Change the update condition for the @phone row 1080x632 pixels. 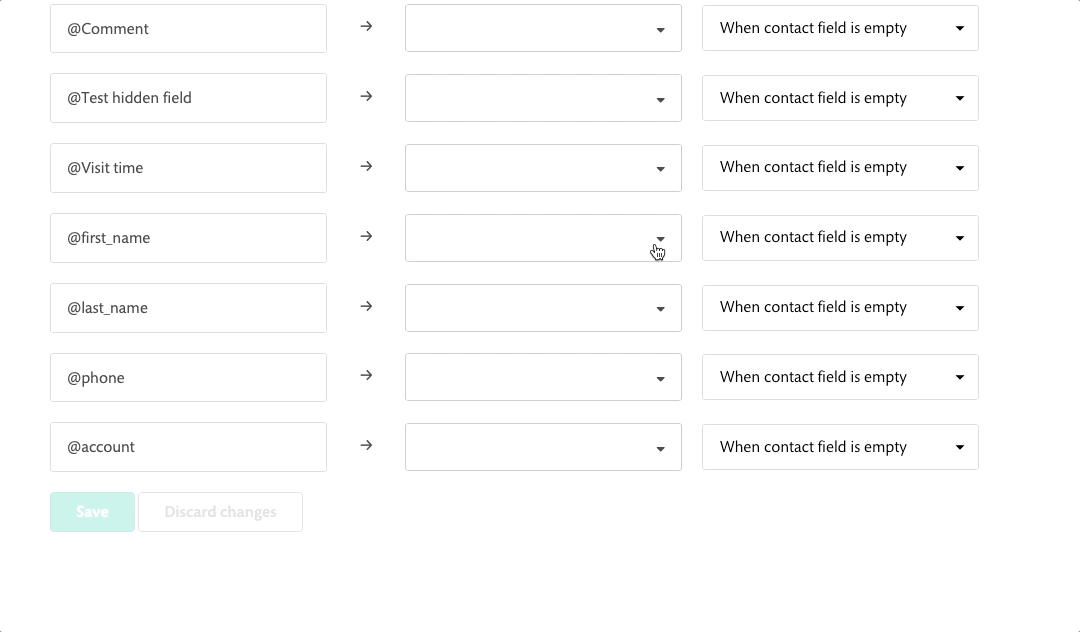pos(840,377)
